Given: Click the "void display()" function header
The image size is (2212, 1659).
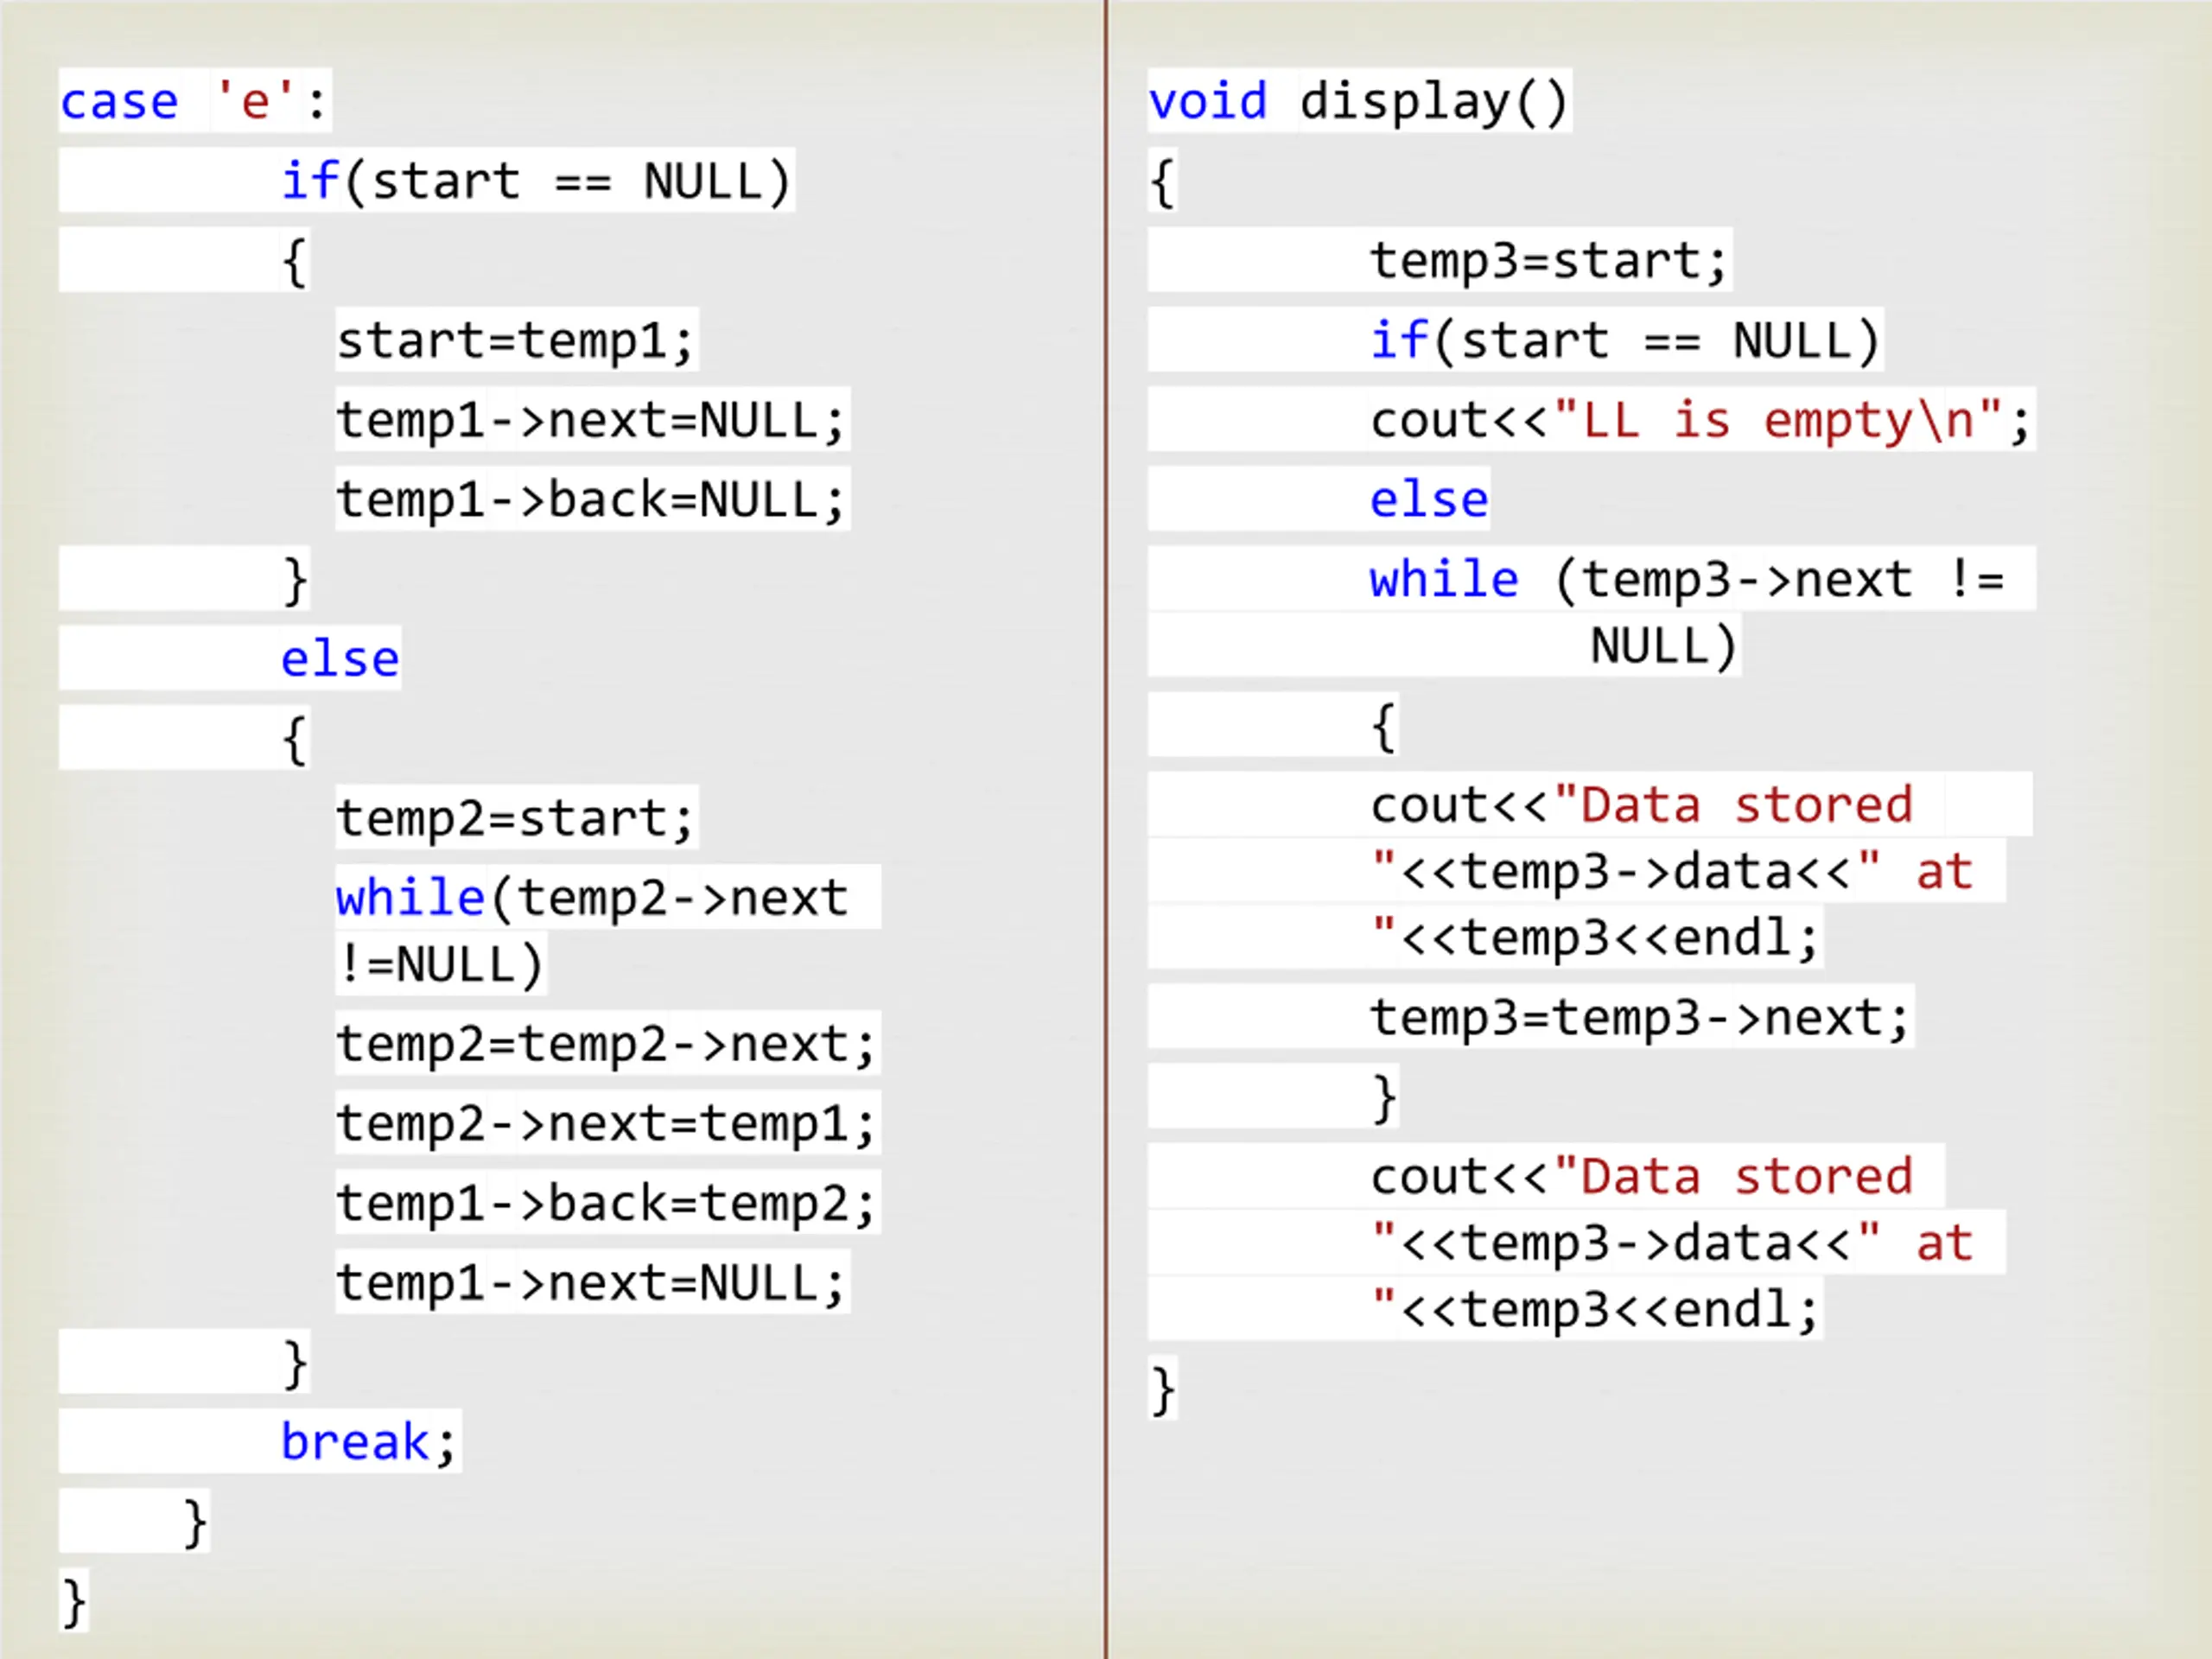Looking at the screenshot, I should [x=1359, y=101].
